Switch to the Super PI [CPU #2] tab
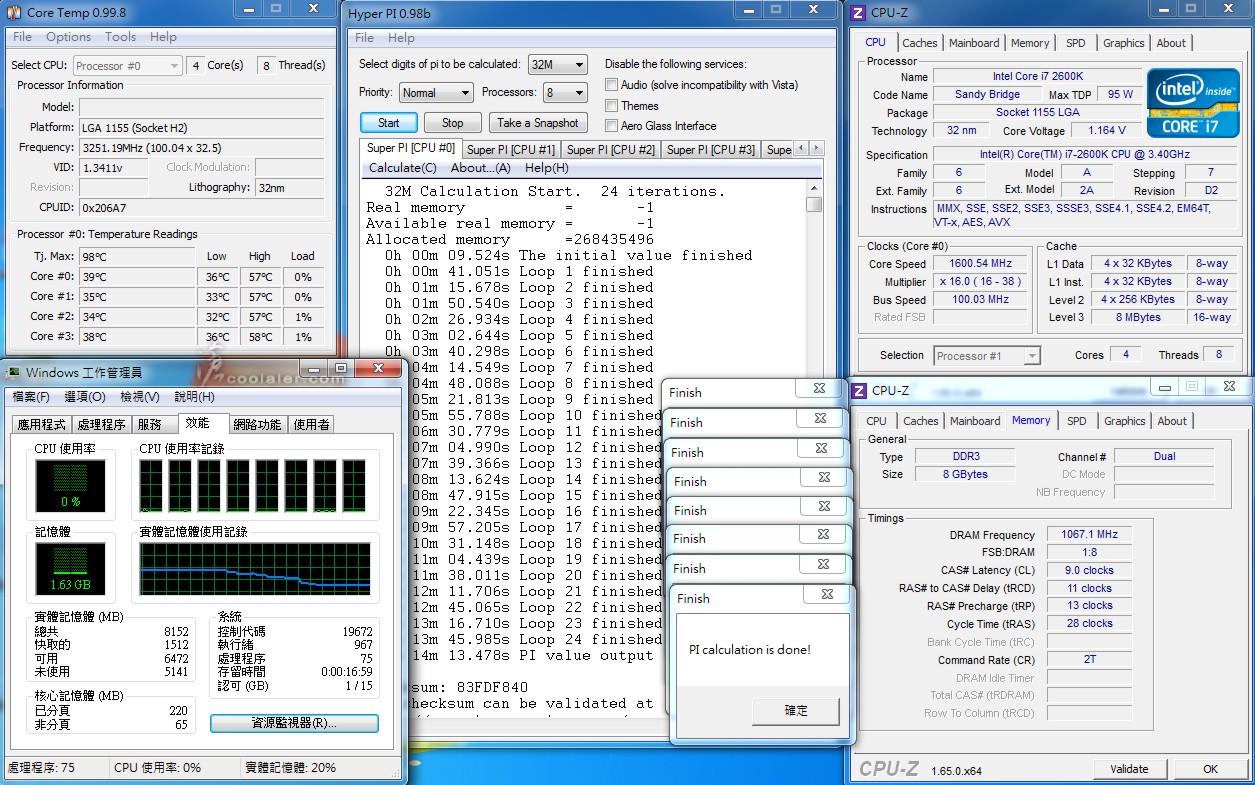Image resolution: width=1255 pixels, height=785 pixels. pos(611,150)
